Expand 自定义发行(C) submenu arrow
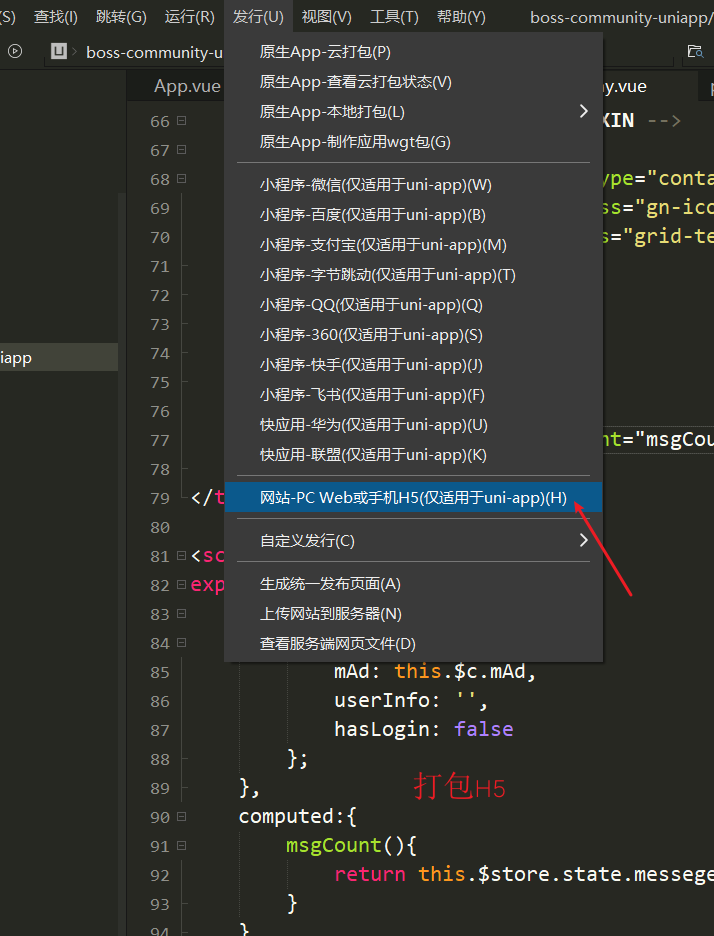 pos(583,540)
